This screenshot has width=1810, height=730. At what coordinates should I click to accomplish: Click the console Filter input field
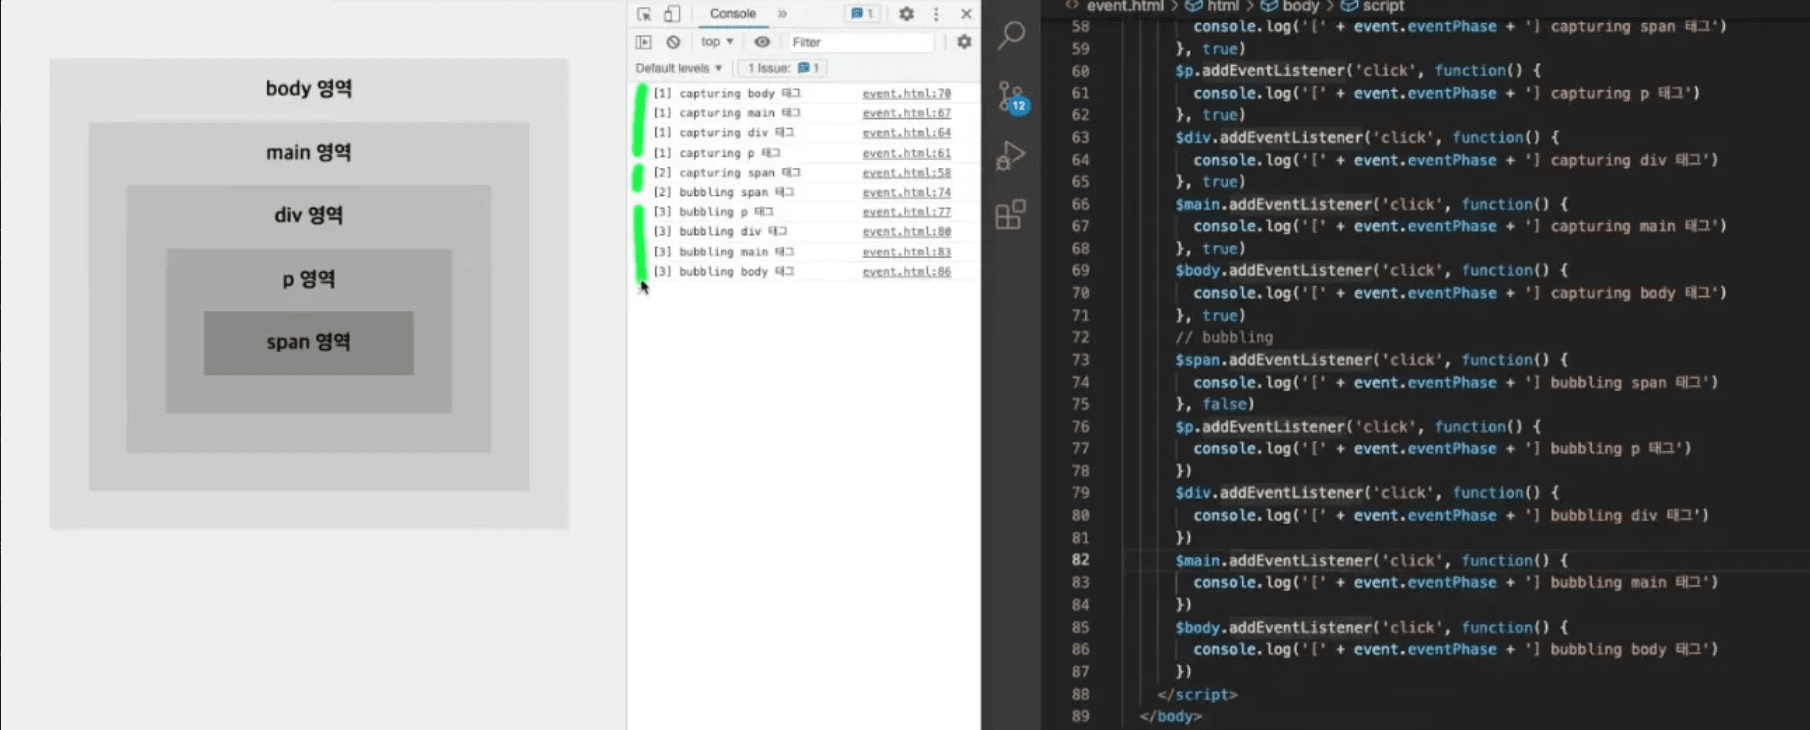(860, 42)
